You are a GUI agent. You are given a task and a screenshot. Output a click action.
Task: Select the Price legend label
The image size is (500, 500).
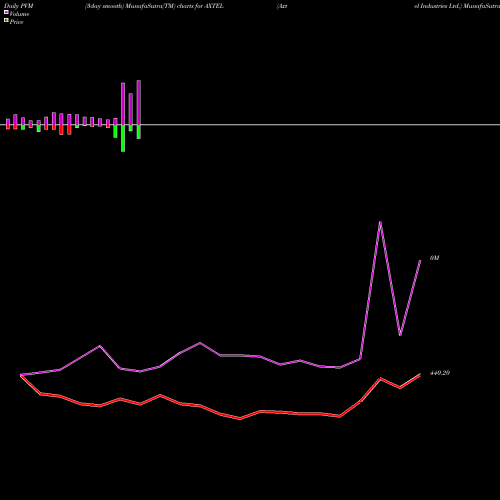coord(16,22)
